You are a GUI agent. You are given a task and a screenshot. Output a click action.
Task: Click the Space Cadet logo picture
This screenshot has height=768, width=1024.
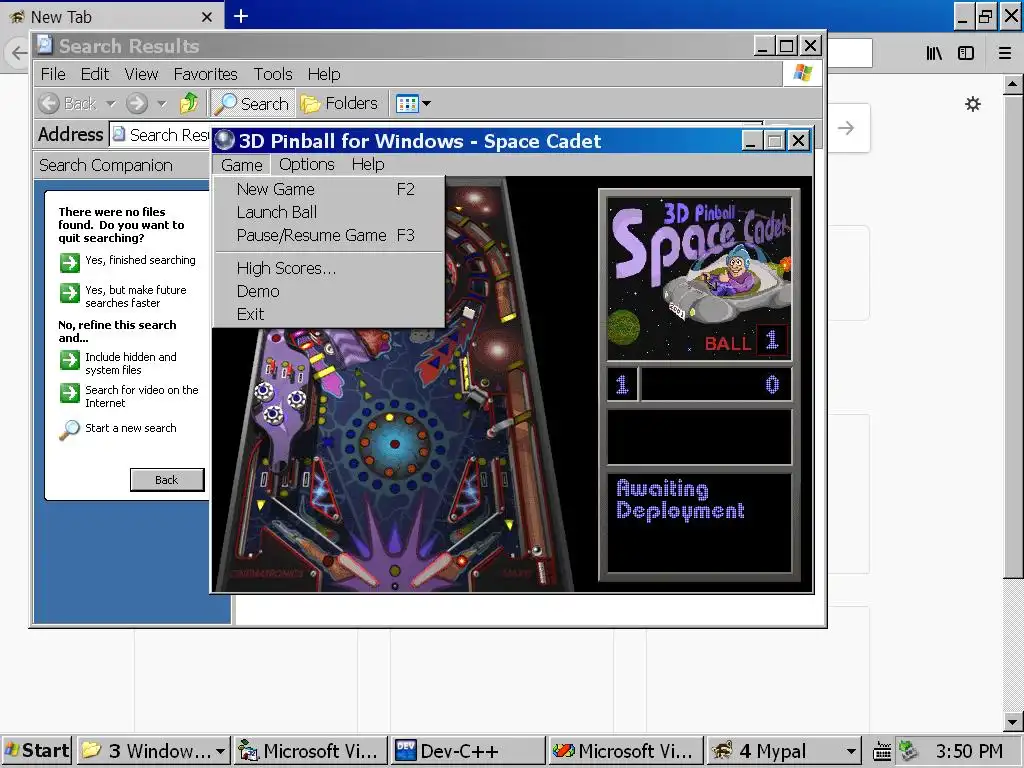tap(699, 279)
